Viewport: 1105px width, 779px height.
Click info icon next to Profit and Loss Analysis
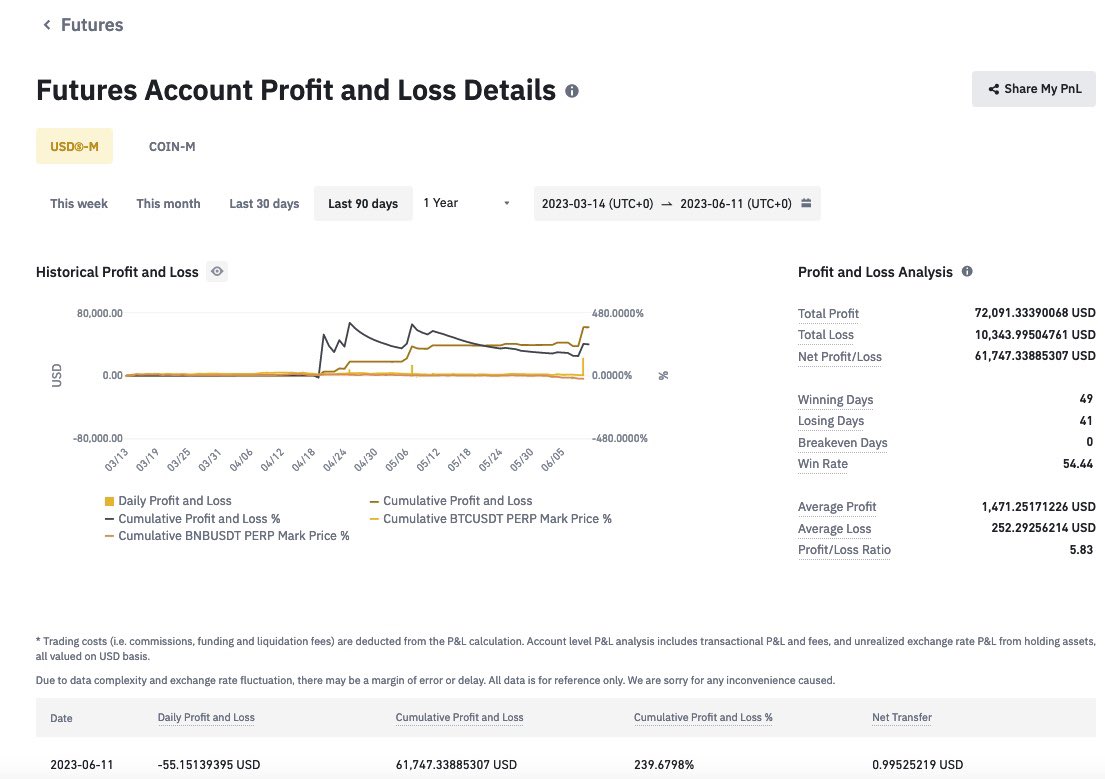(x=968, y=271)
